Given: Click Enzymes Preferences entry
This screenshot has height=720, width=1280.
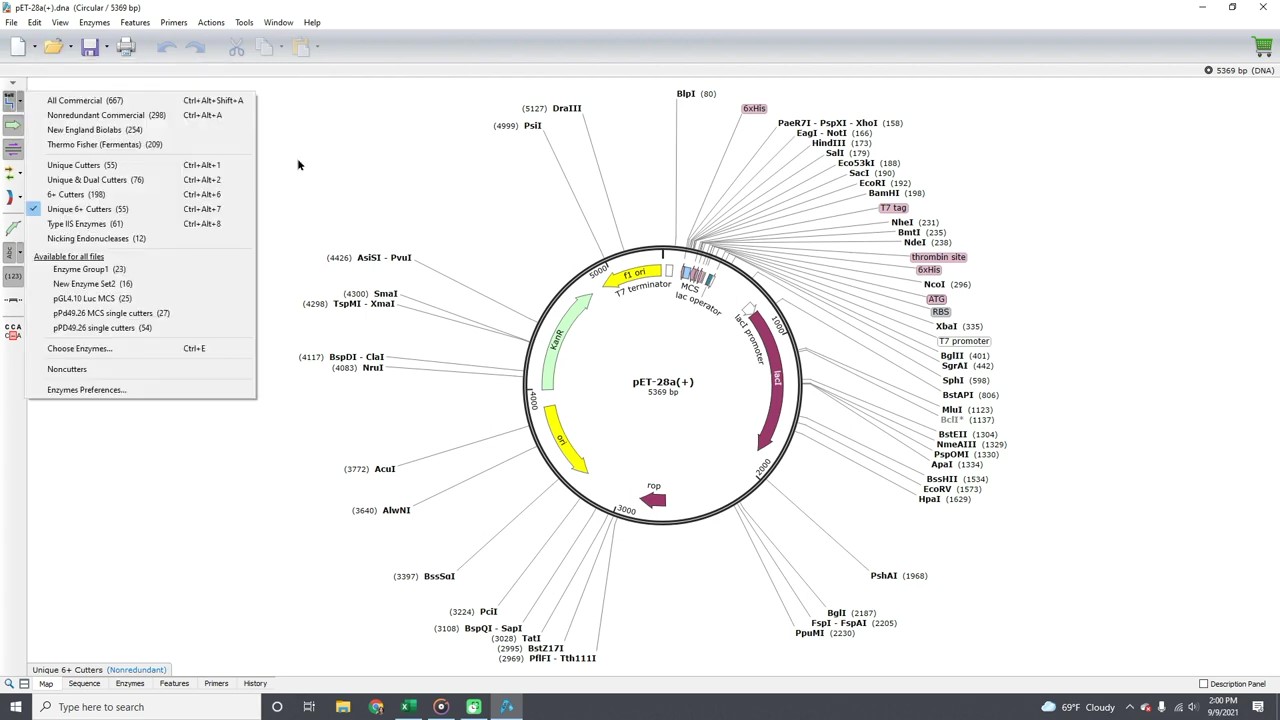Looking at the screenshot, I should [86, 389].
